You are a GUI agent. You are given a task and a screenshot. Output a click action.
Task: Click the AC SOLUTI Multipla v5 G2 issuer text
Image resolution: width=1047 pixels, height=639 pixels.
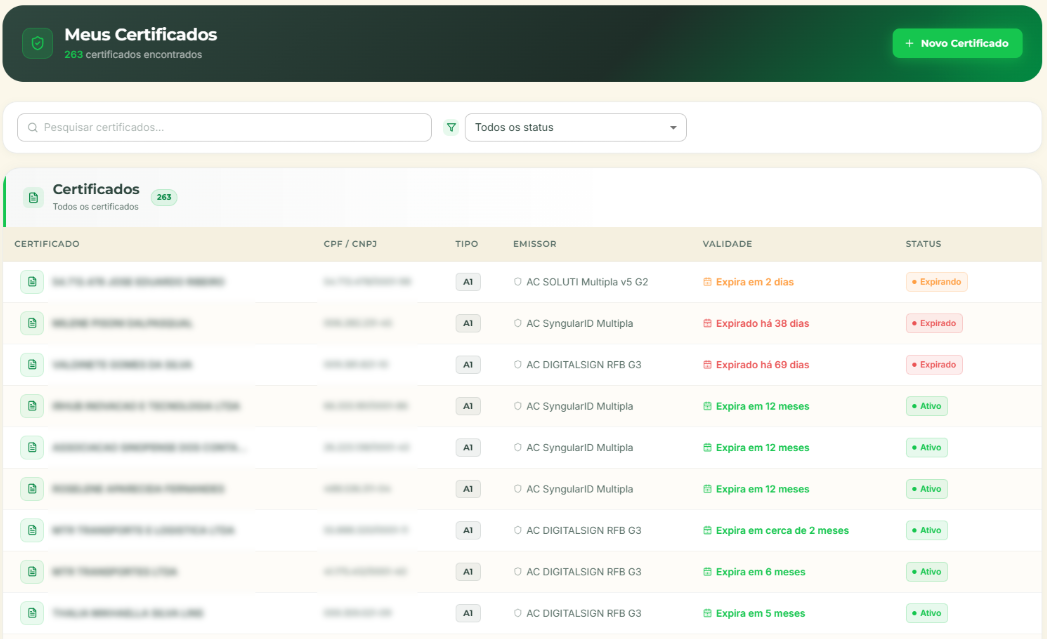click(587, 282)
